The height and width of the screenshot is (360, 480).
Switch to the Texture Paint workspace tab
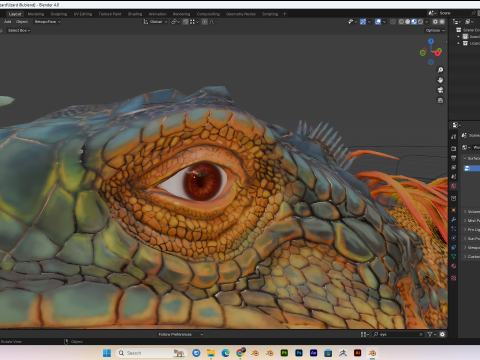110,14
